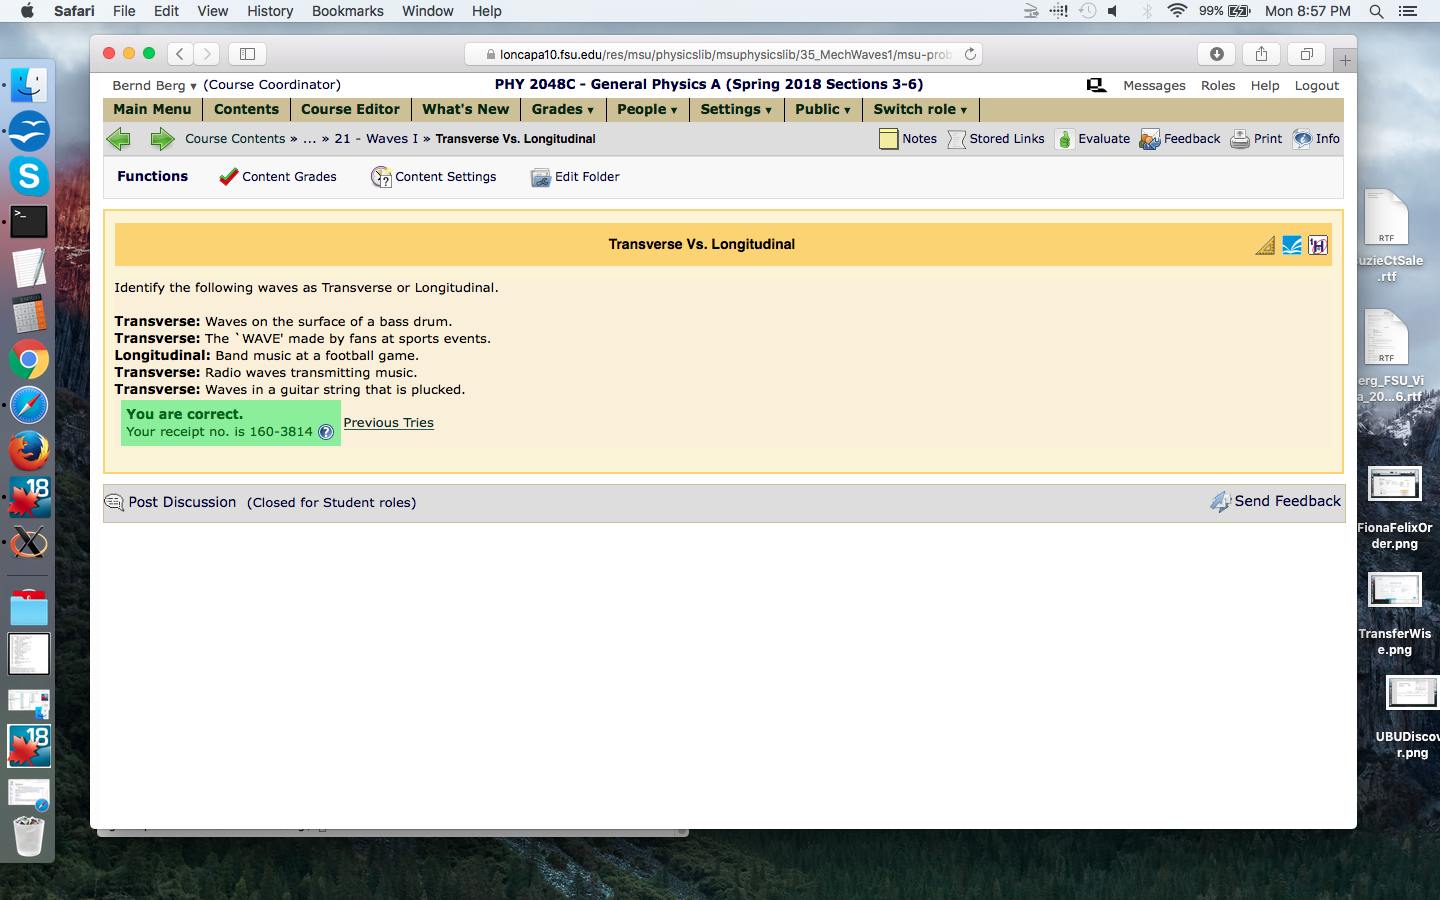Open Google Chrome from the Dock
1440x900 pixels.
(29, 359)
